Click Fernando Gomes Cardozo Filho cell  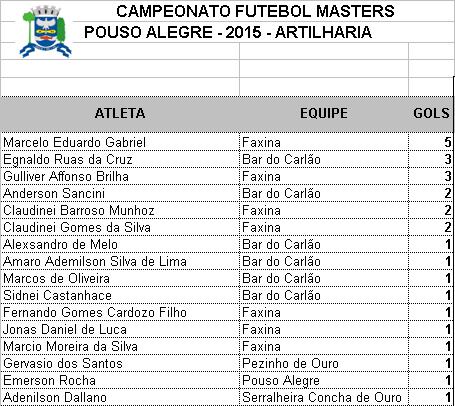pyautogui.click(x=120, y=312)
